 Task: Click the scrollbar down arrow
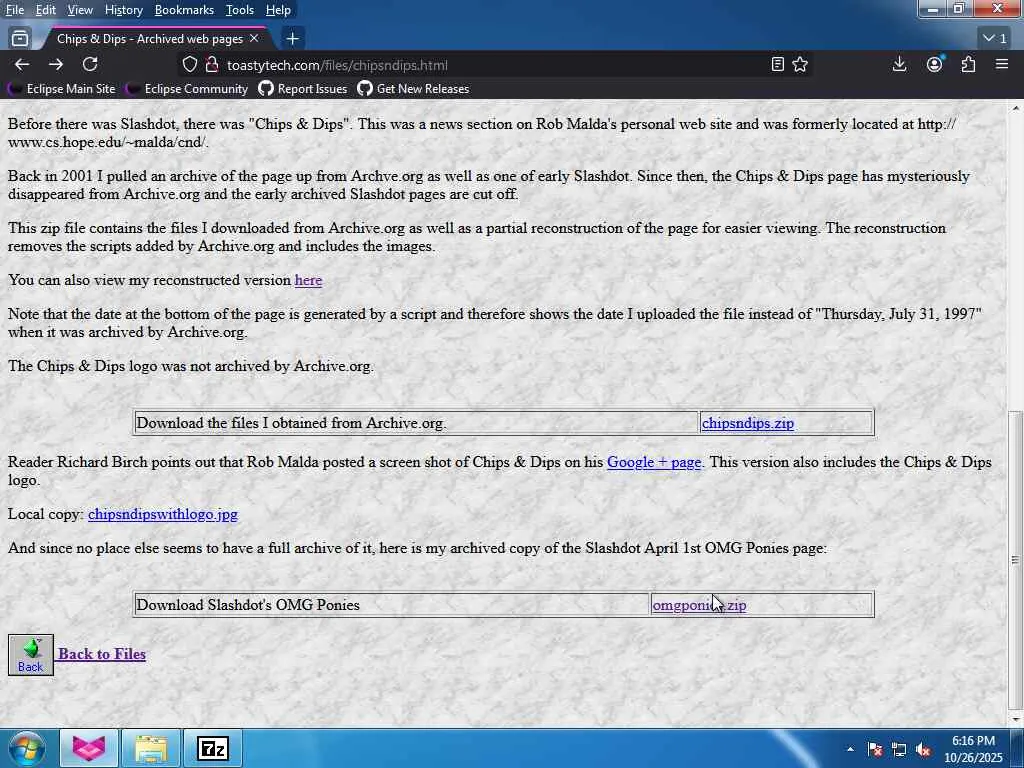pyautogui.click(x=1014, y=719)
